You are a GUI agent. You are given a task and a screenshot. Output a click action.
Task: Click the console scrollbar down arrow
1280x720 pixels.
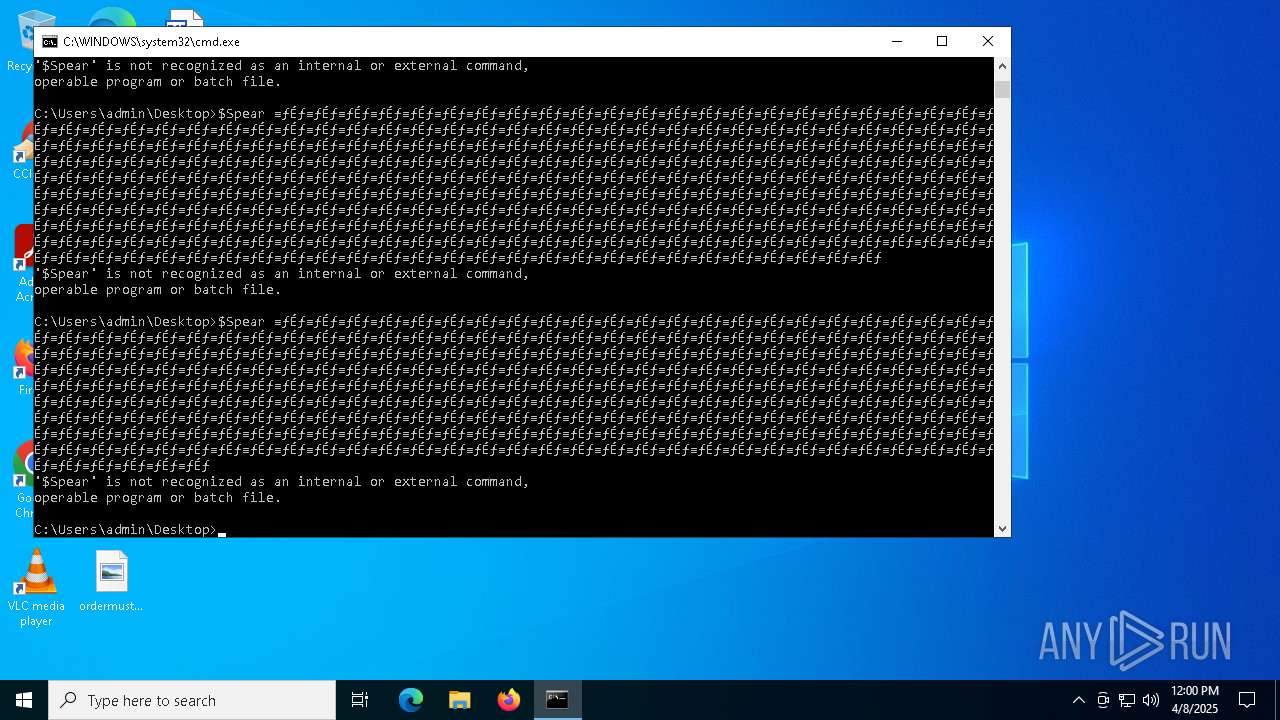[x=1002, y=528]
